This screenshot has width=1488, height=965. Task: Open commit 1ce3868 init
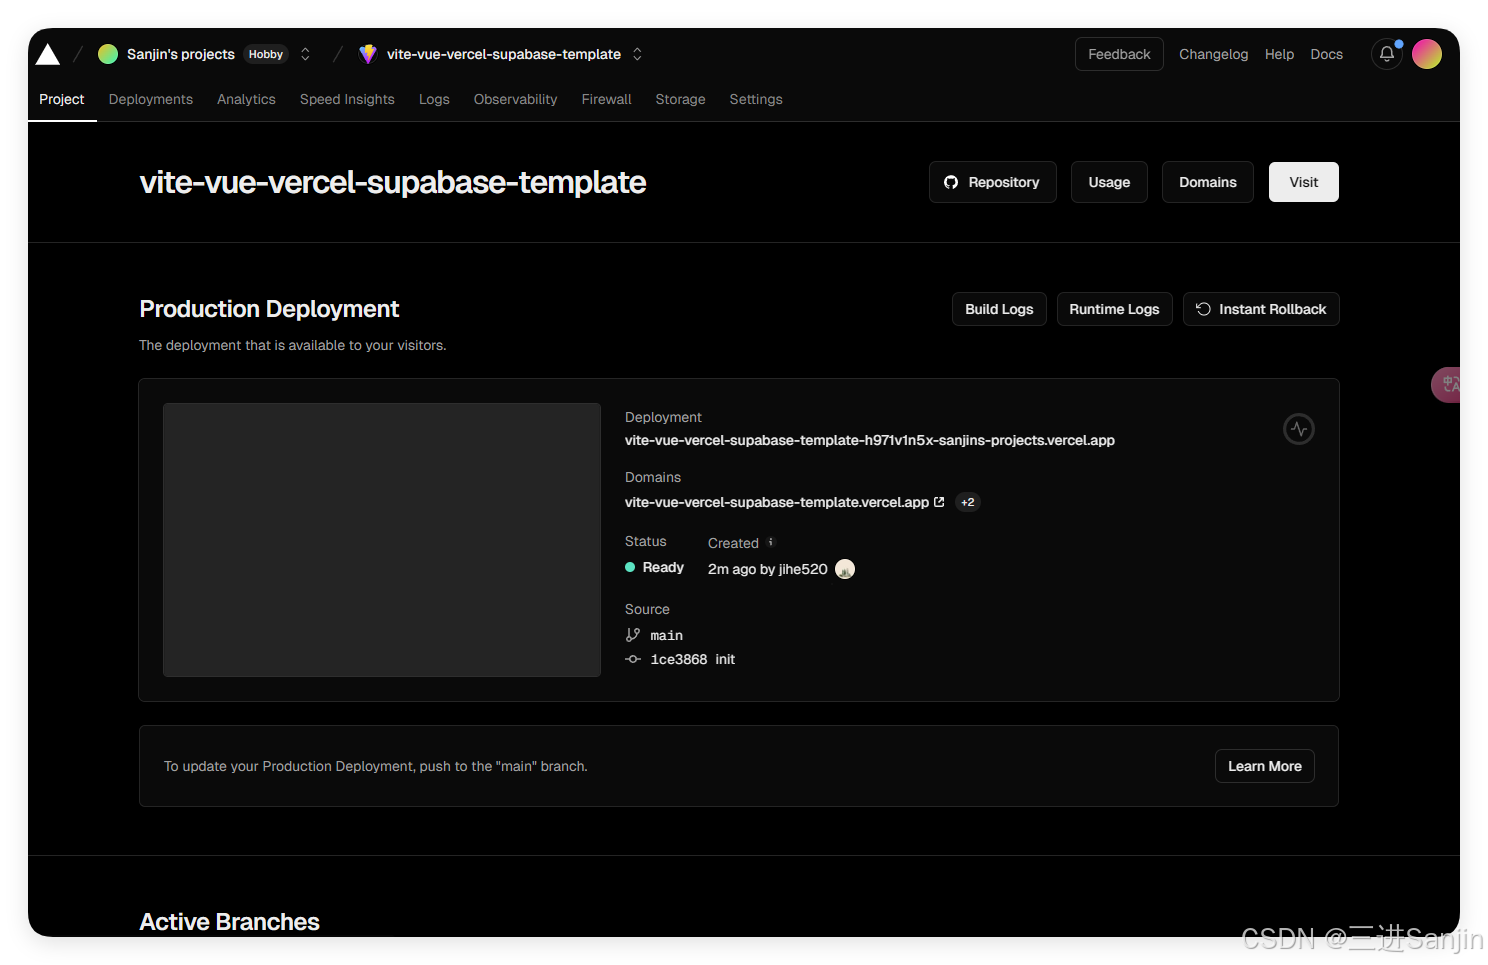click(x=693, y=659)
